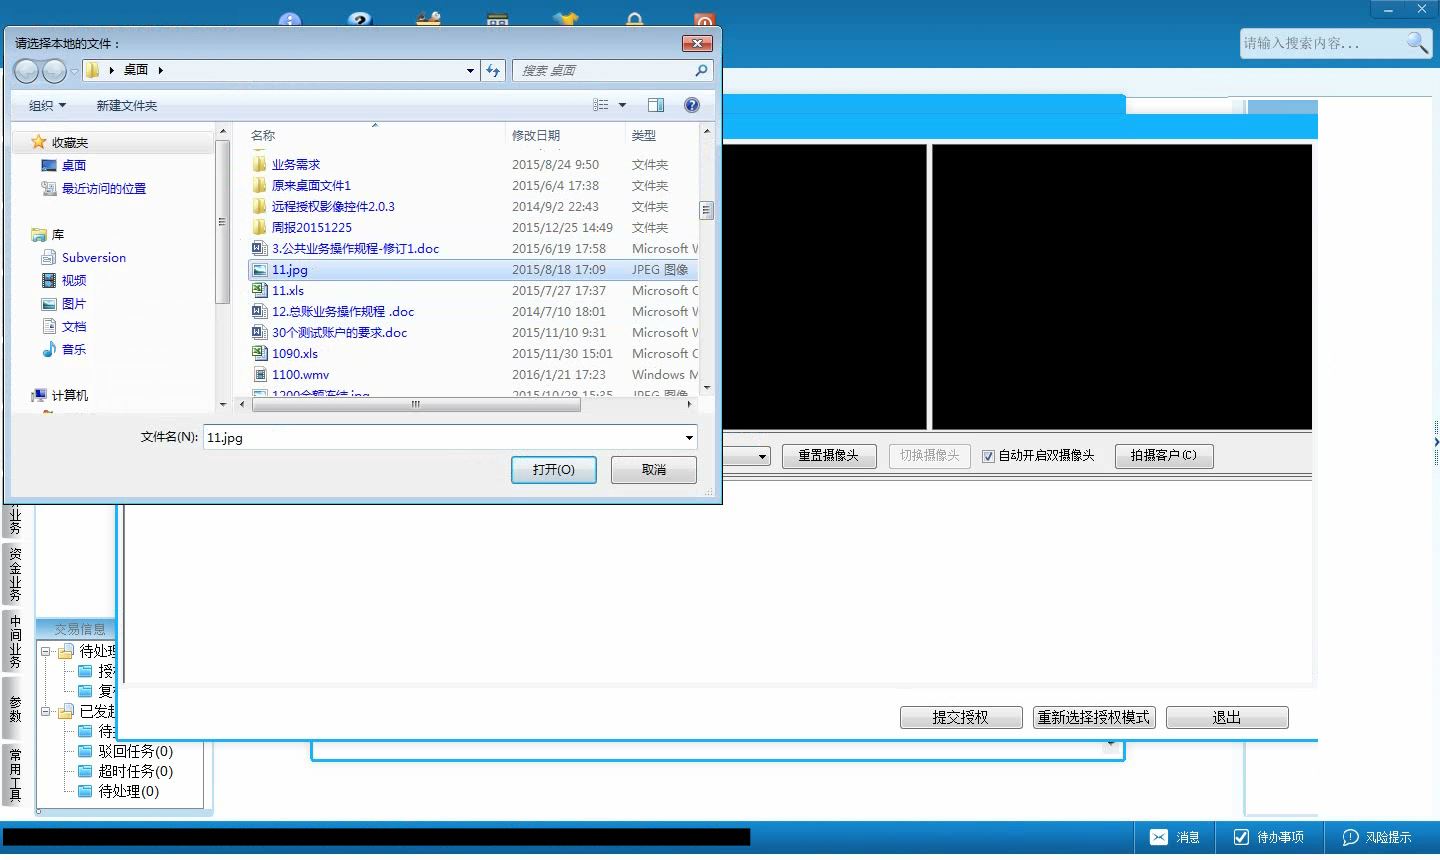Open 风险提示 in the status bar
The width and height of the screenshot is (1440, 860).
(x=1377, y=837)
